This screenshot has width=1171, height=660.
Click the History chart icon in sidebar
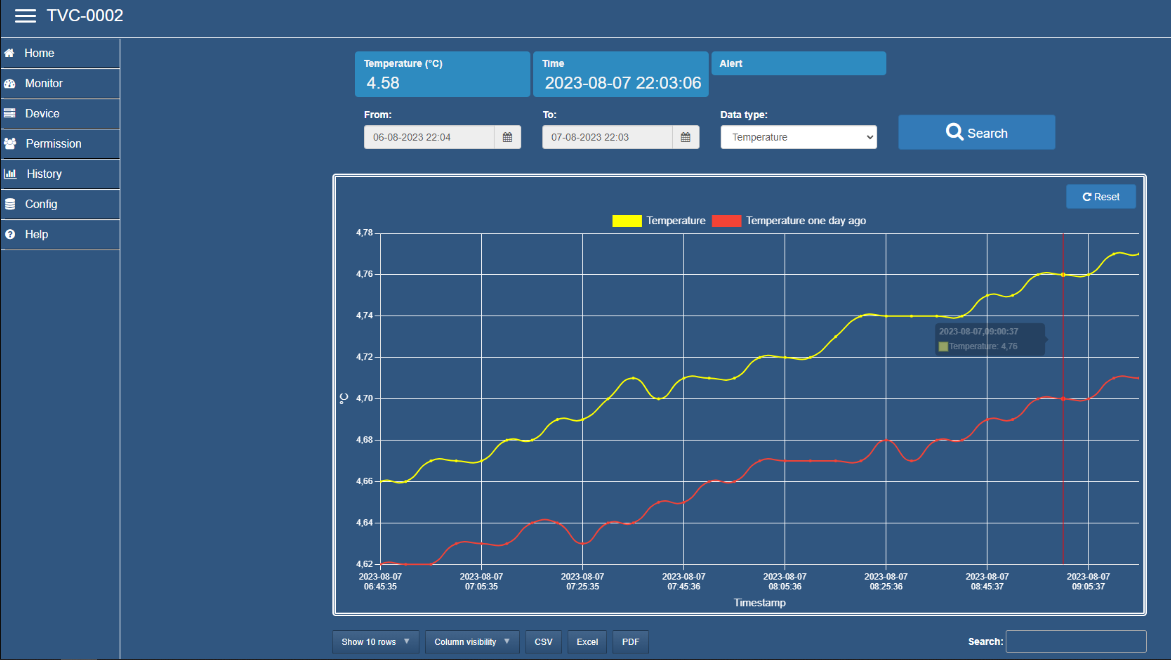click(x=10, y=174)
